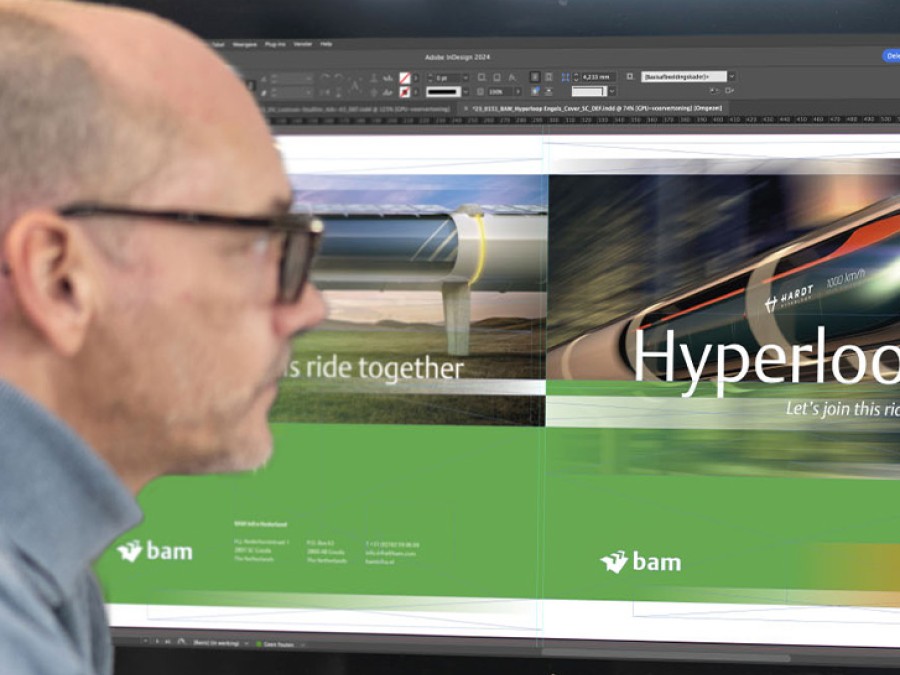The image size is (900, 675).
Task: Select the bam logo on the back cover
Action: coord(155,551)
